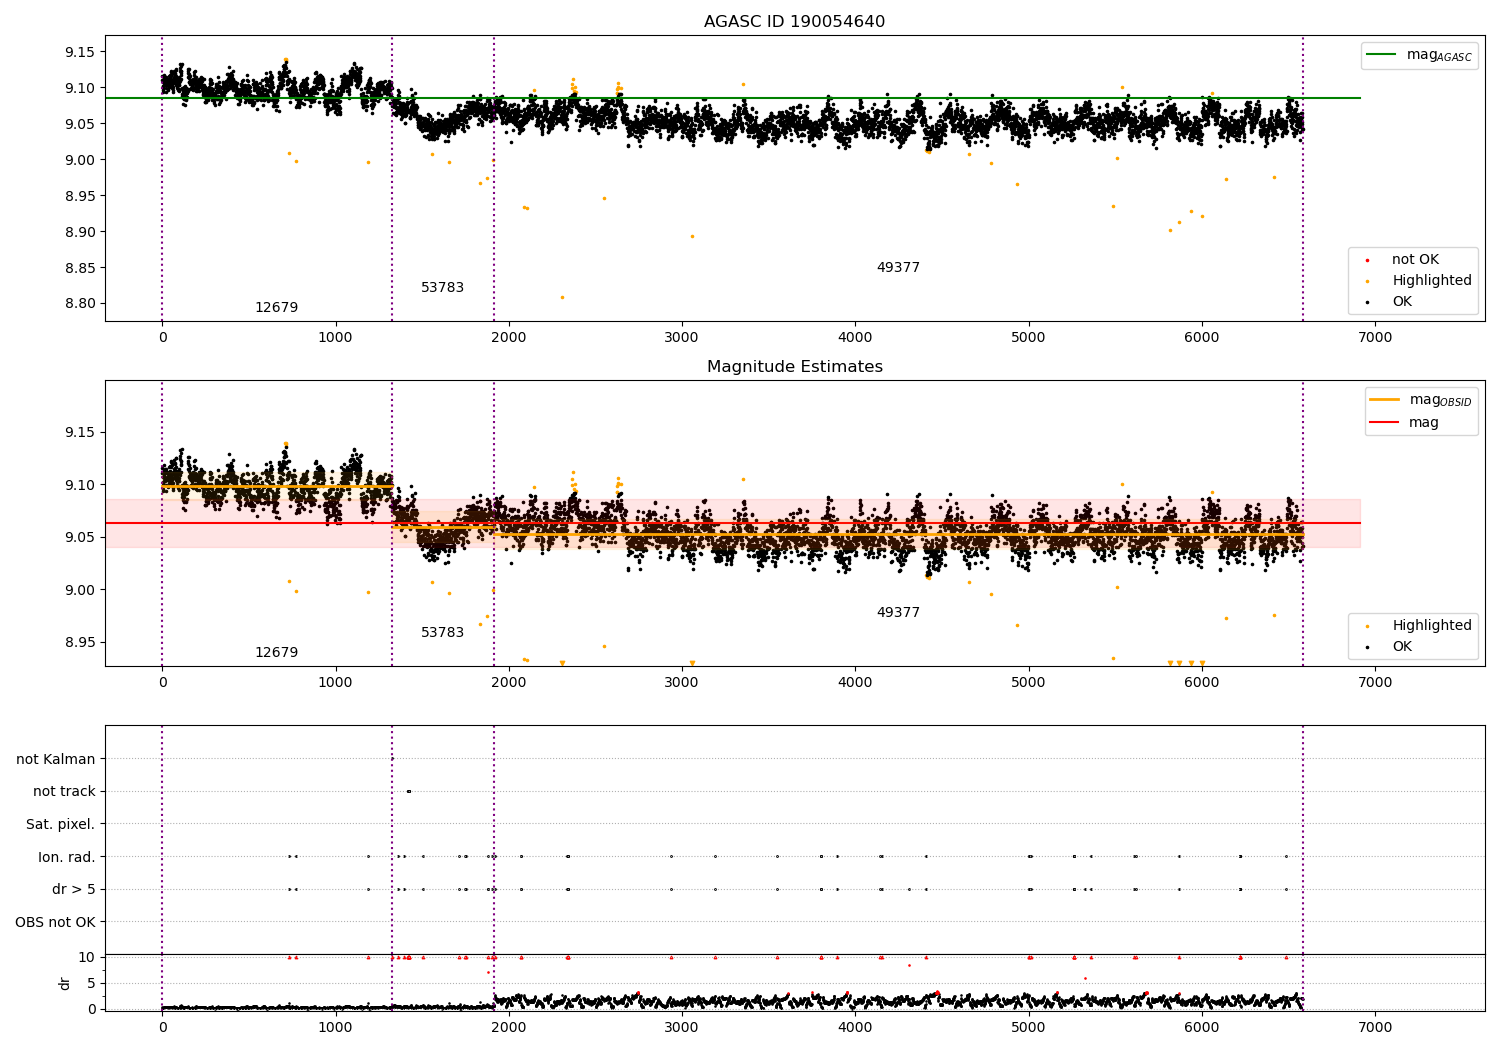The width and height of the screenshot is (1500, 1050).
Task: Click the 3000 x-tick under Magnitude Estimates plot
Action: [682, 683]
